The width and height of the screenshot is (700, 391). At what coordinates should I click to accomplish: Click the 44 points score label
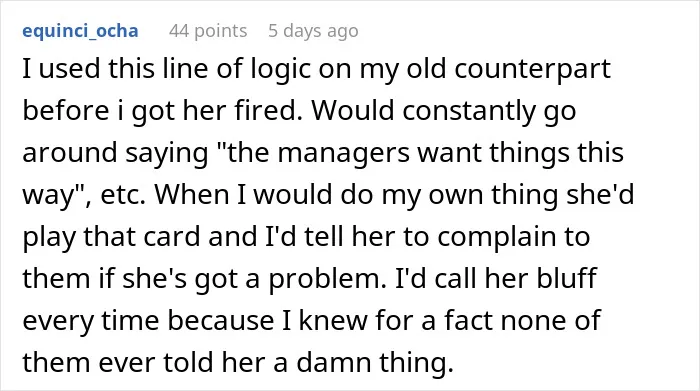tap(208, 31)
